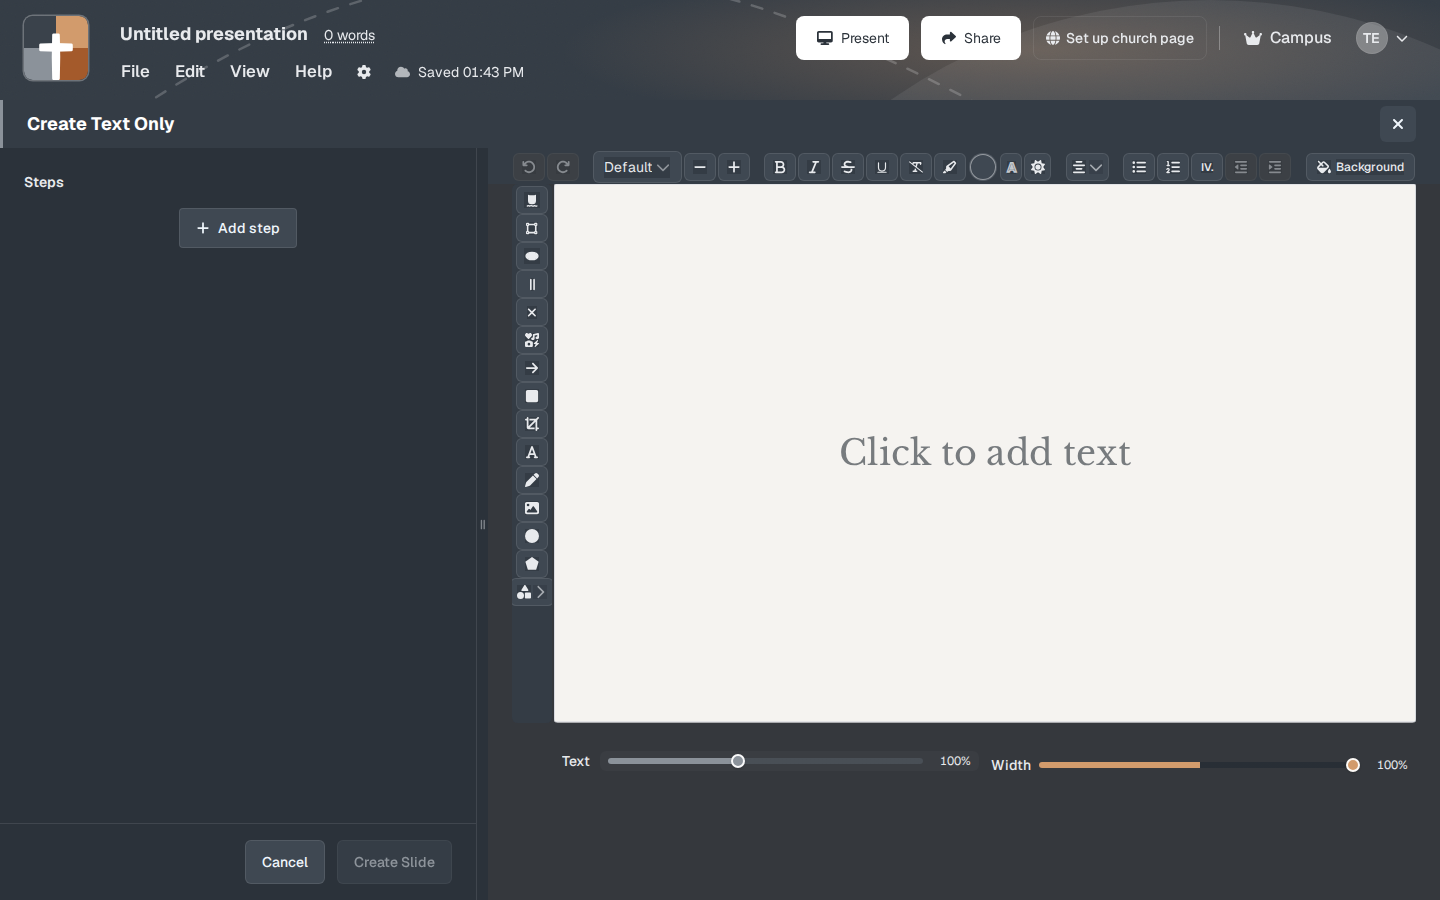The image size is (1440, 900).
Task: Click the Share button
Action: click(971, 38)
